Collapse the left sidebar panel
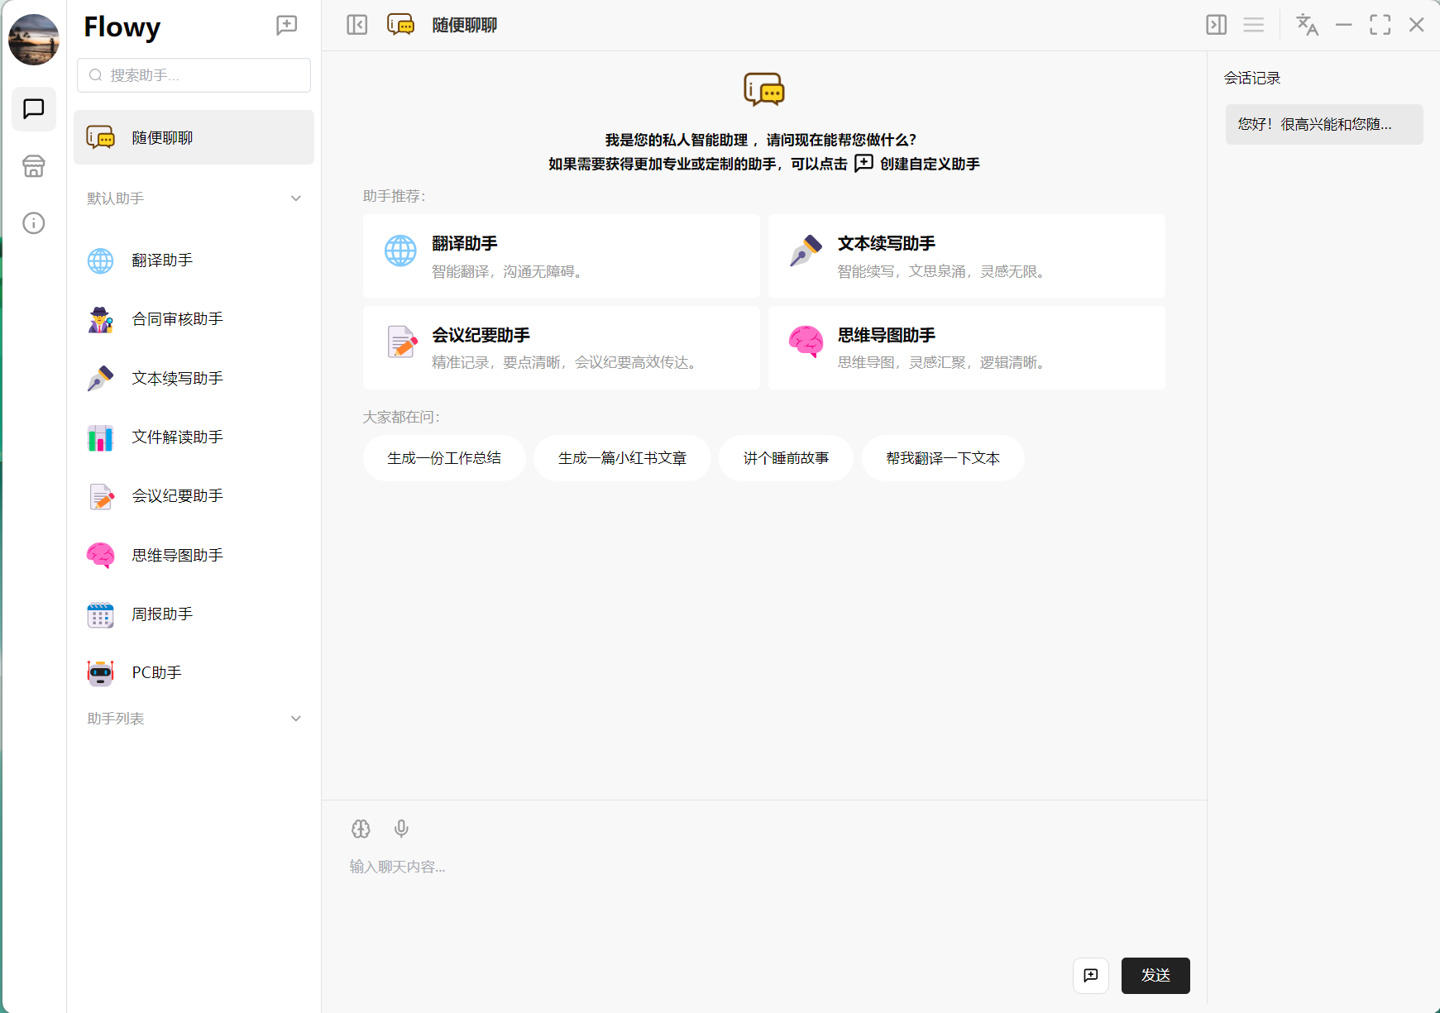Screen dimensions: 1440x1013 (357, 25)
